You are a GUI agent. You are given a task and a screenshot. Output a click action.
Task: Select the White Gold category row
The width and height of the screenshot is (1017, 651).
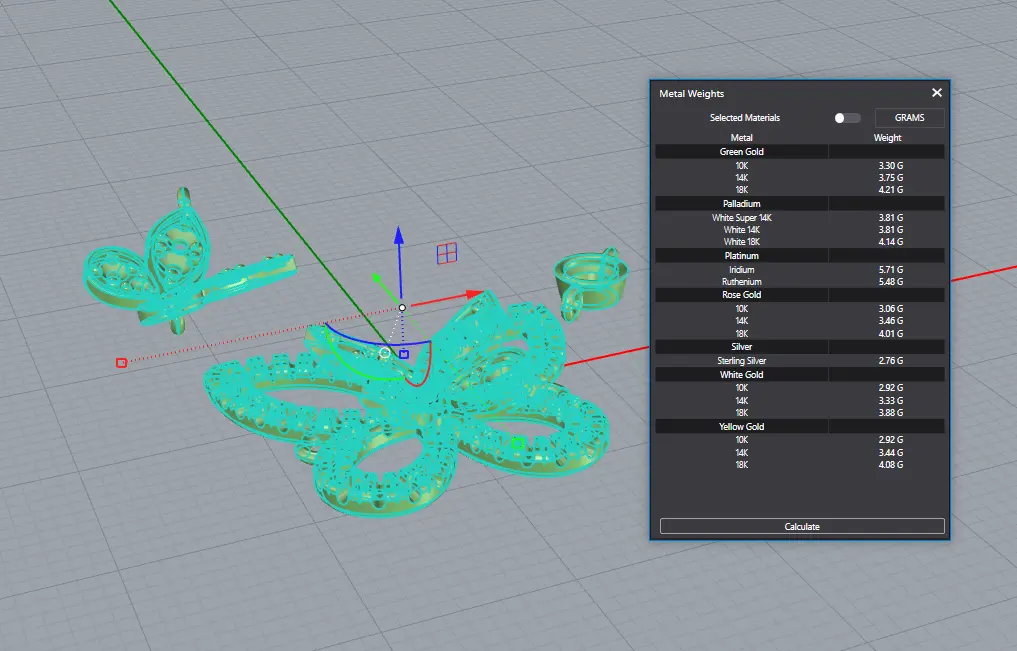(800, 375)
